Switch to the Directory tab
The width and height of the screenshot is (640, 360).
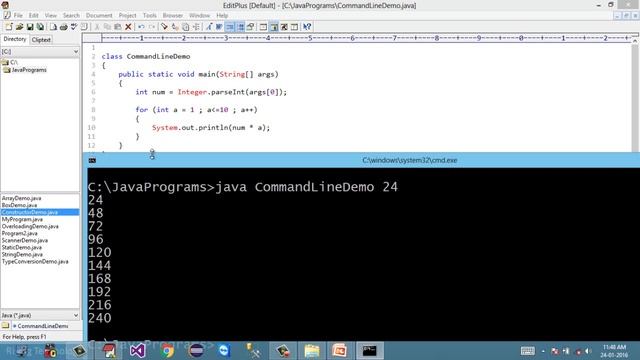tap(15, 39)
